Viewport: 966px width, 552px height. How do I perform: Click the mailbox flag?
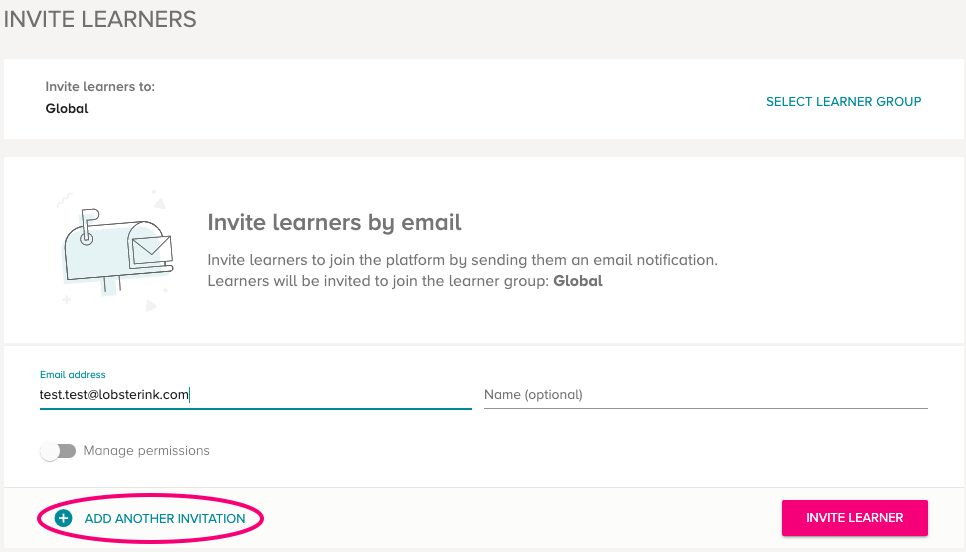89,216
